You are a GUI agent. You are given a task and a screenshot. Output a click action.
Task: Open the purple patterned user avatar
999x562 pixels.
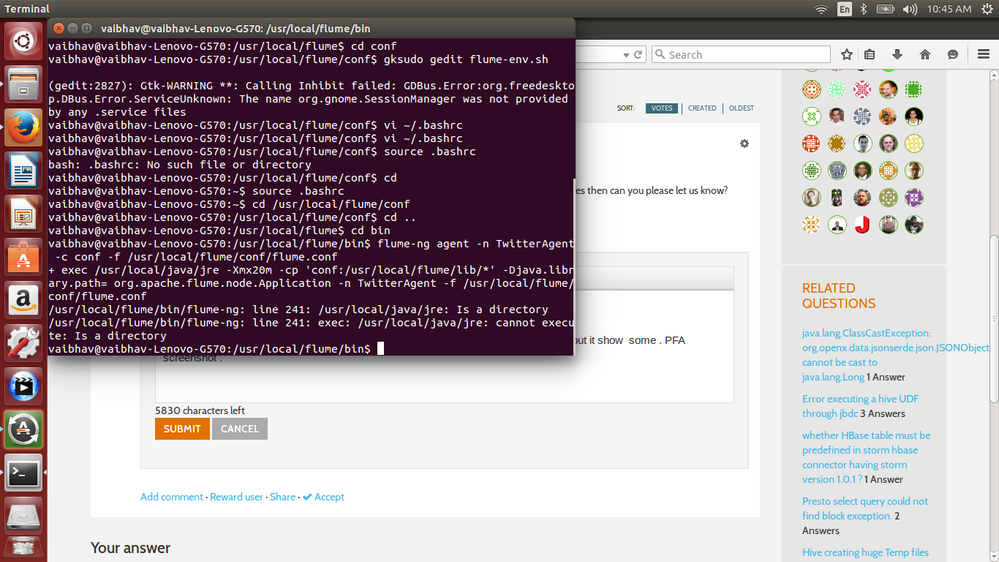(914, 198)
